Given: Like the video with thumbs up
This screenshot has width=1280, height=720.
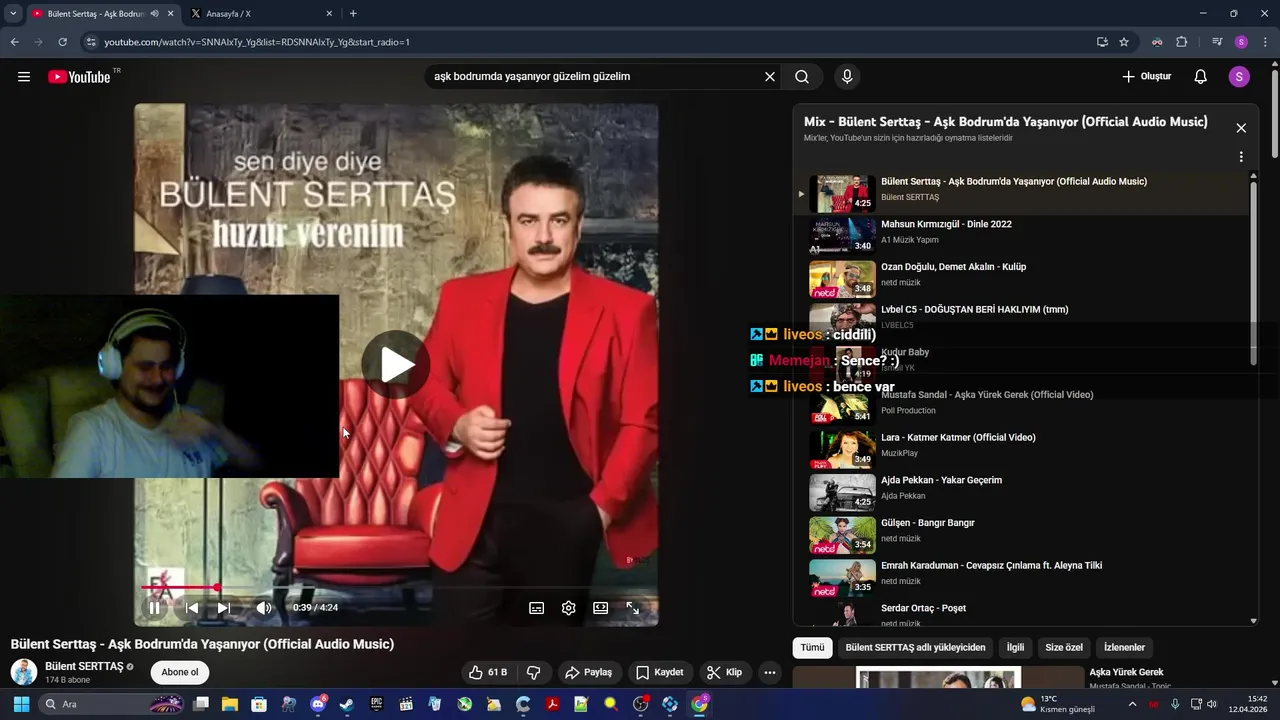Looking at the screenshot, I should tap(489, 673).
